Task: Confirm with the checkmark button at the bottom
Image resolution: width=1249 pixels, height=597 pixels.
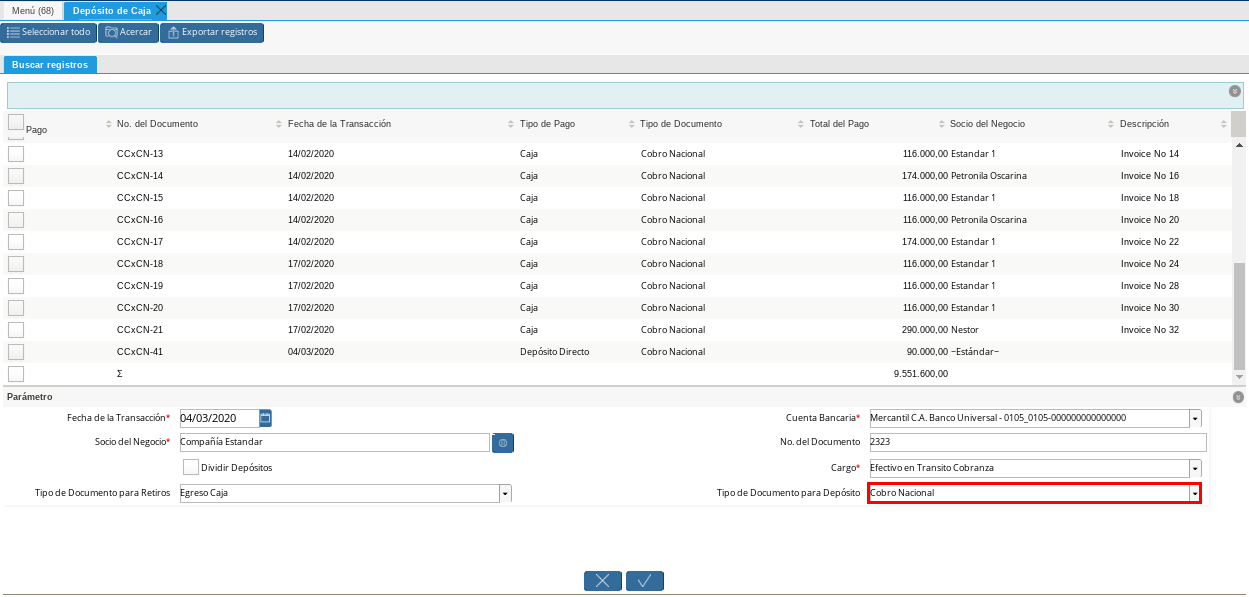Action: tap(645, 581)
